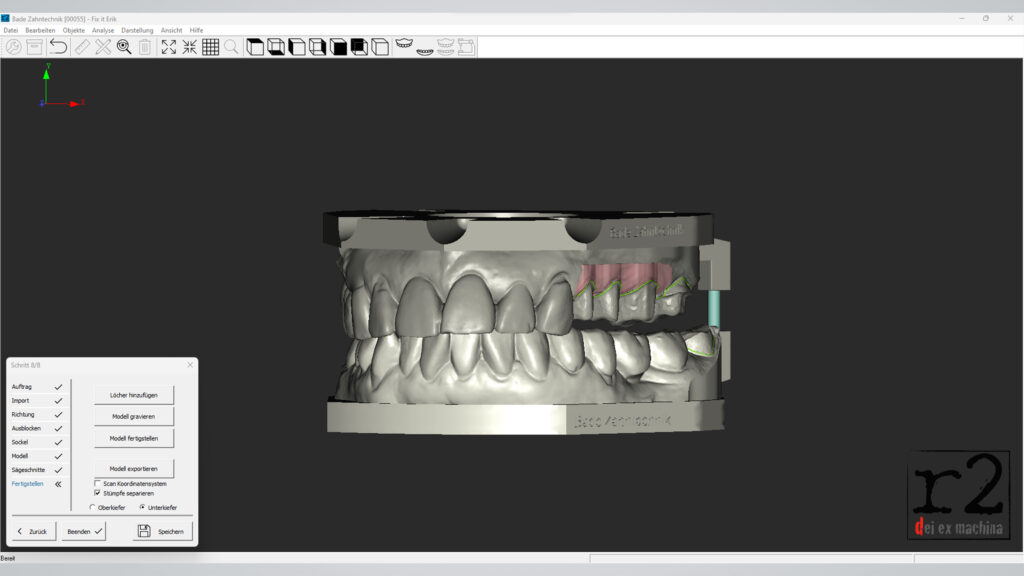Select the first cube view icon
1024x576 pixels.
coord(255,47)
